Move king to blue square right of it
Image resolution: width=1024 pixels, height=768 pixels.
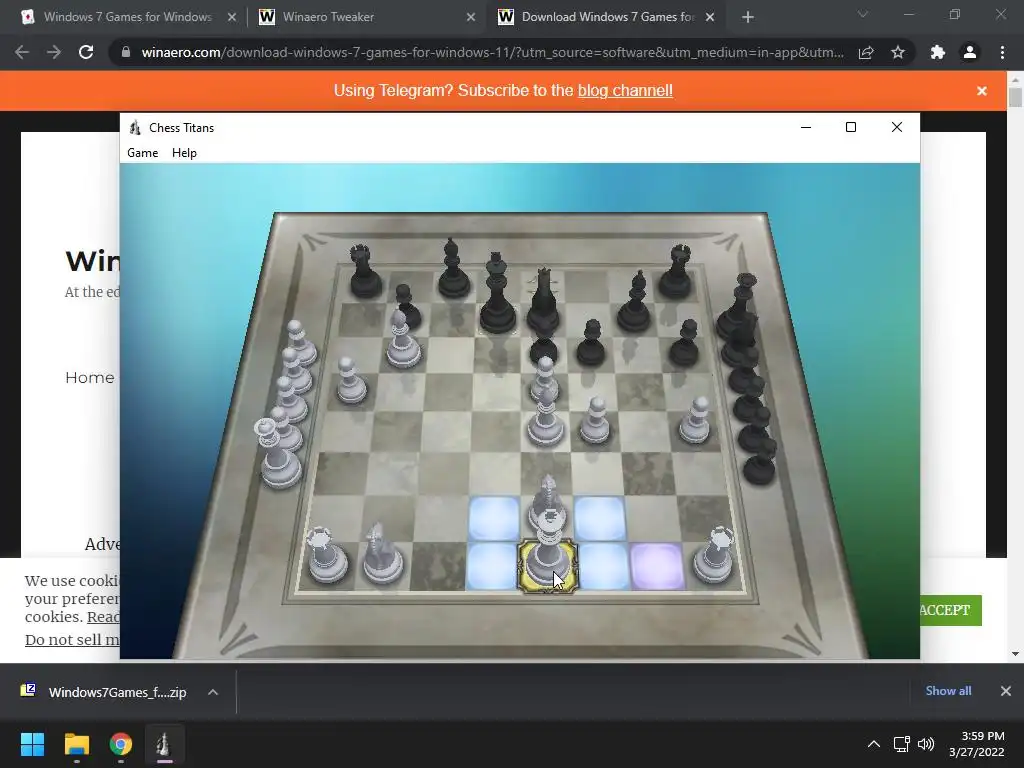(602, 566)
